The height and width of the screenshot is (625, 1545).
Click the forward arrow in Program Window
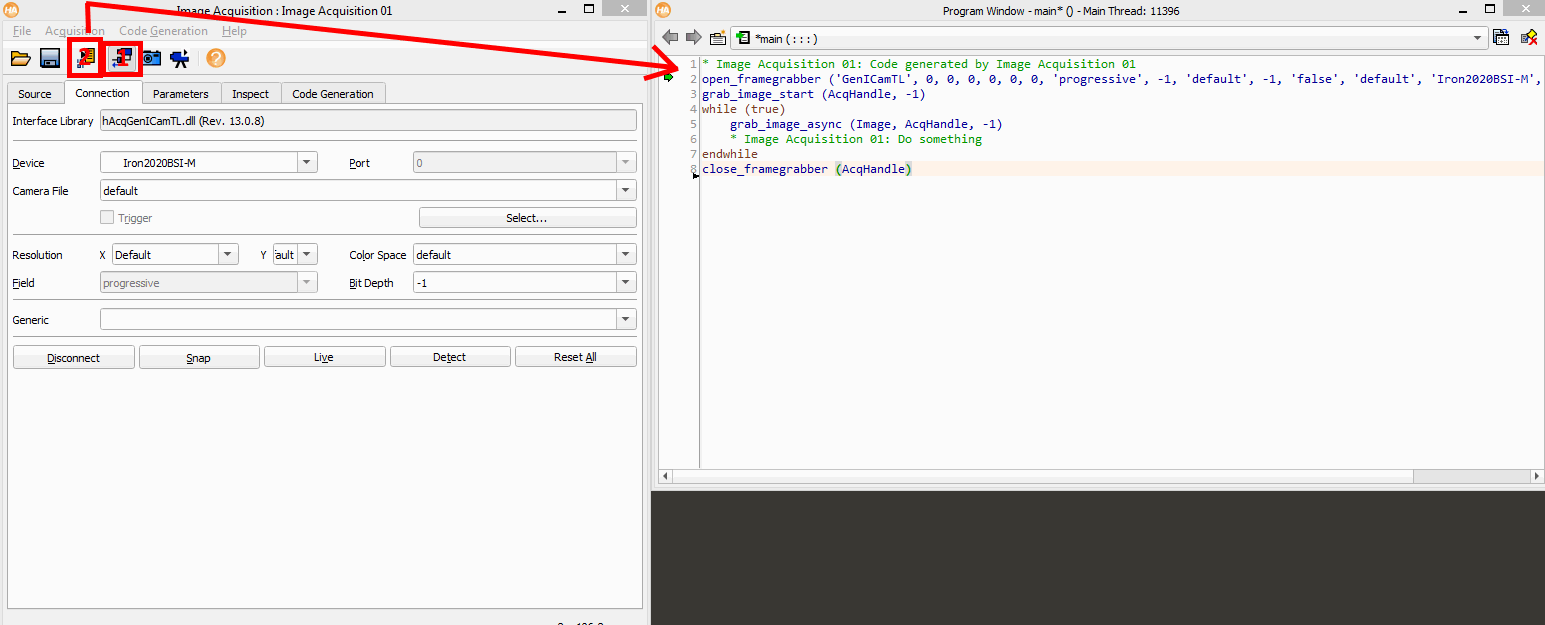pyautogui.click(x=693, y=38)
